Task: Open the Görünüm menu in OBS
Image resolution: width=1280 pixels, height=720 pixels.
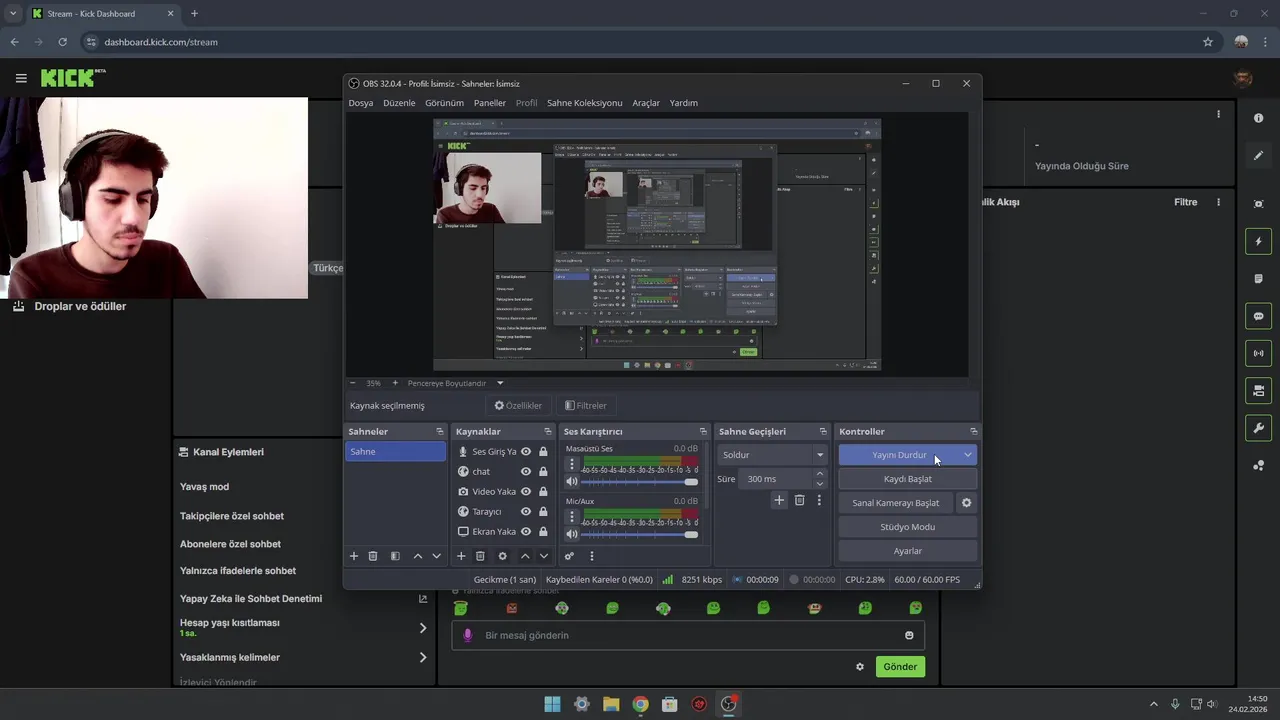Action: click(x=444, y=103)
